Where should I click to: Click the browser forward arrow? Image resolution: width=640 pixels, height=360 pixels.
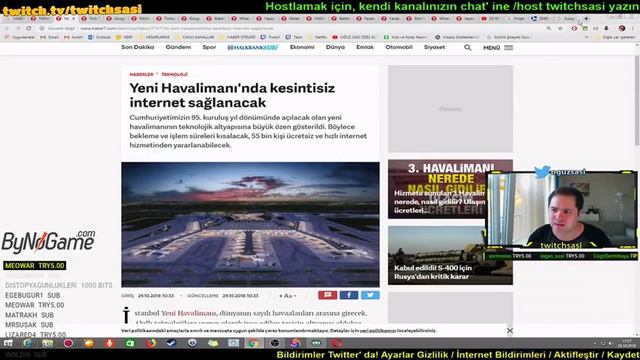tap(18, 29)
